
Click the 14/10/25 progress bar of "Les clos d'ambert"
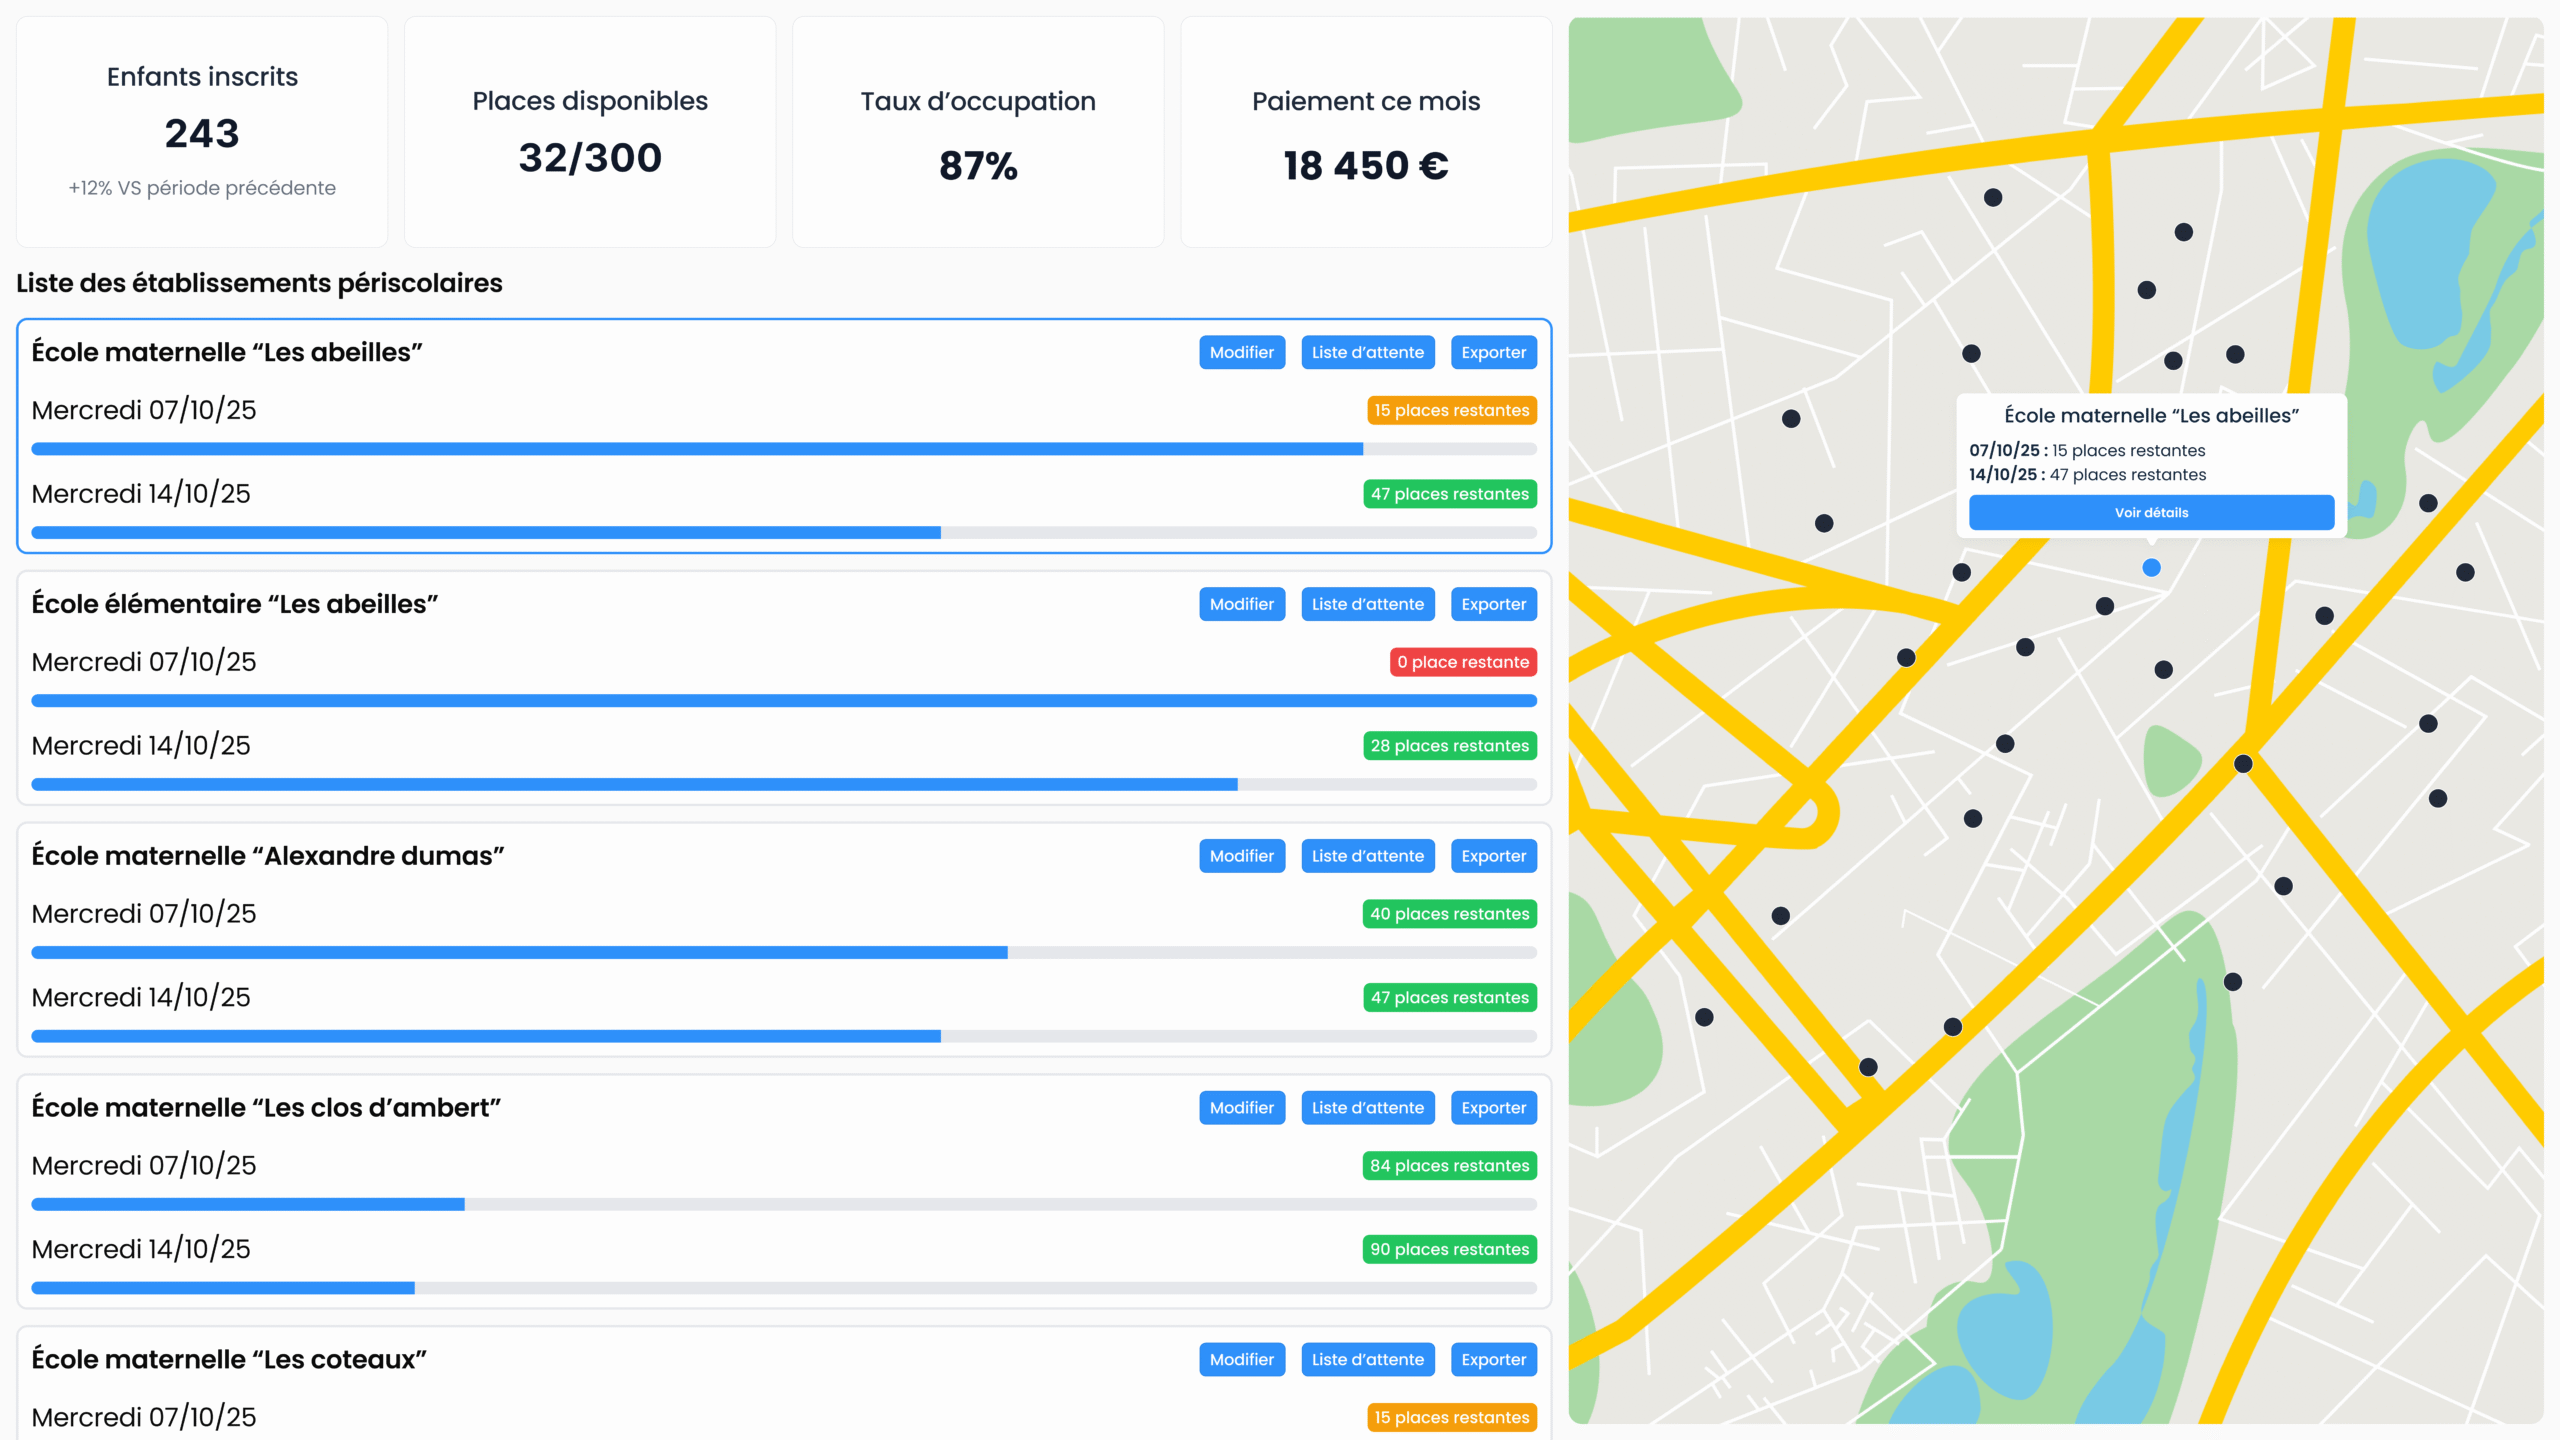[783, 1288]
